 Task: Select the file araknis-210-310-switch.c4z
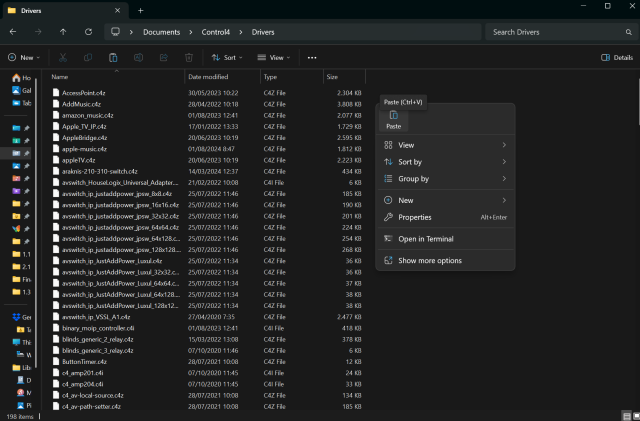tap(100, 171)
